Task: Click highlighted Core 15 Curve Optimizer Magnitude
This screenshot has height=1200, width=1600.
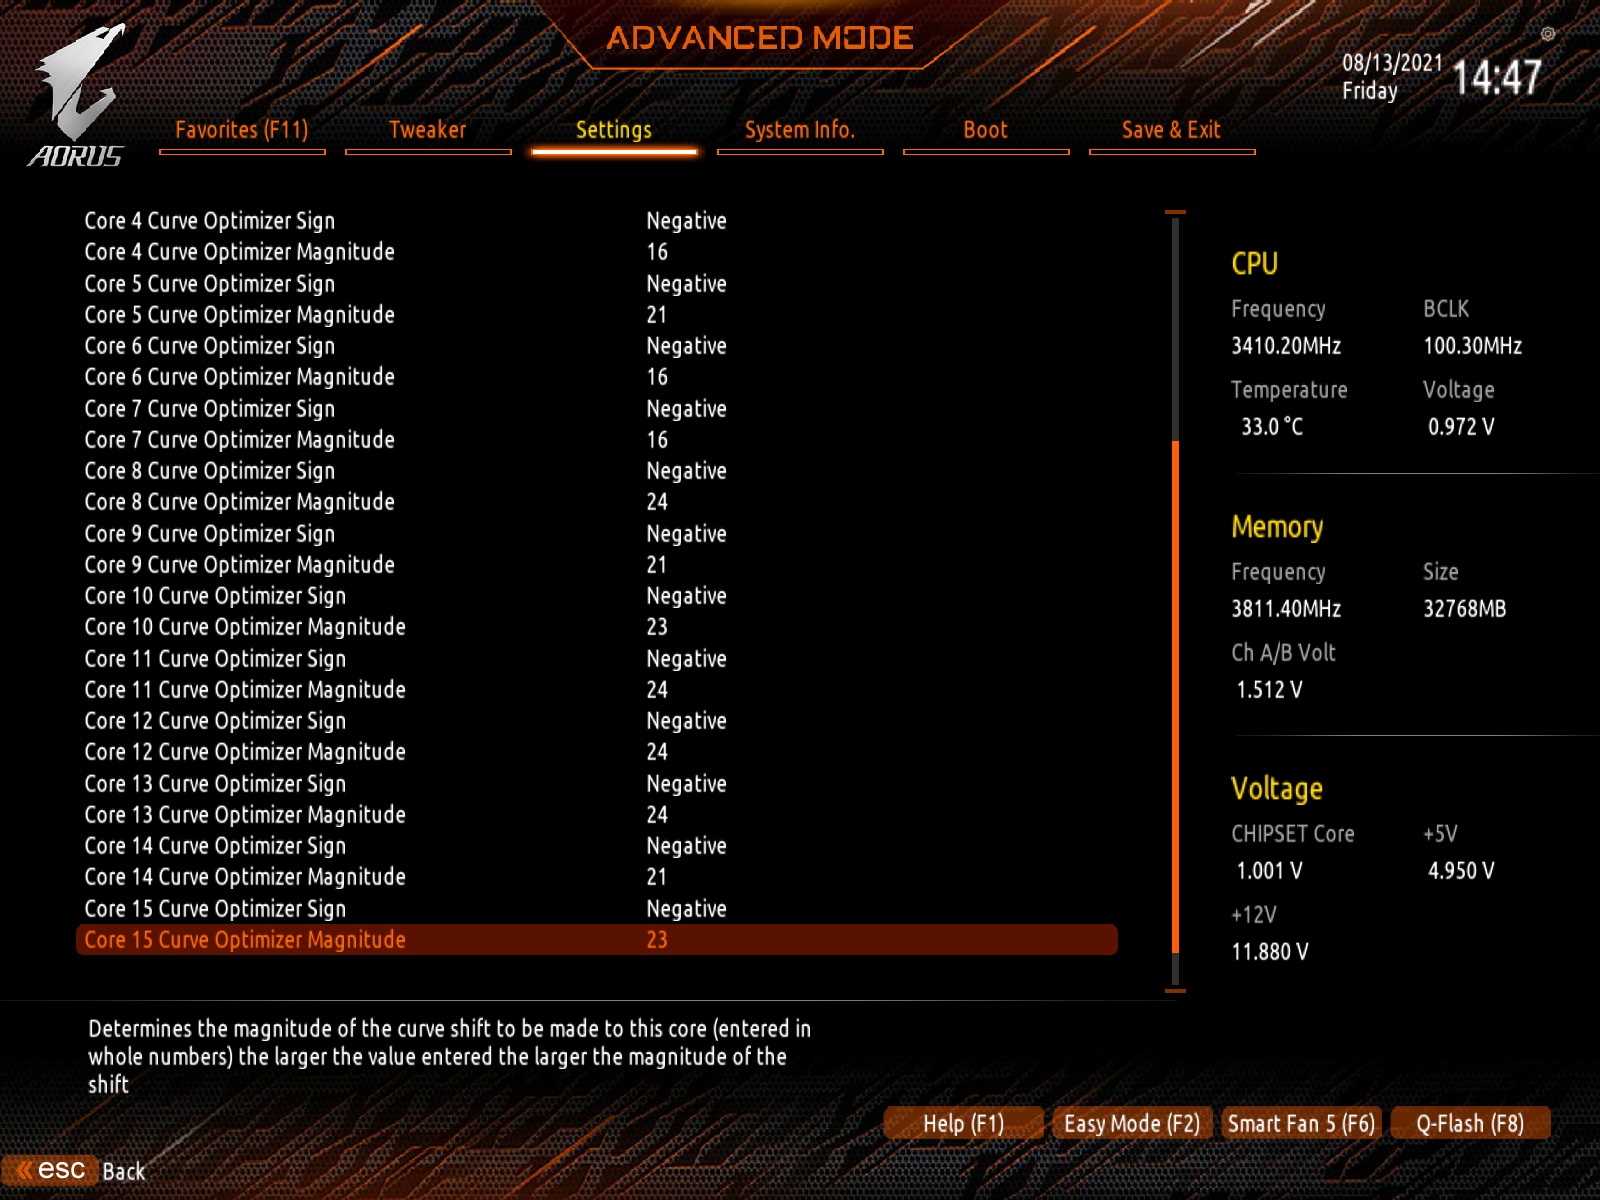Action: point(597,940)
